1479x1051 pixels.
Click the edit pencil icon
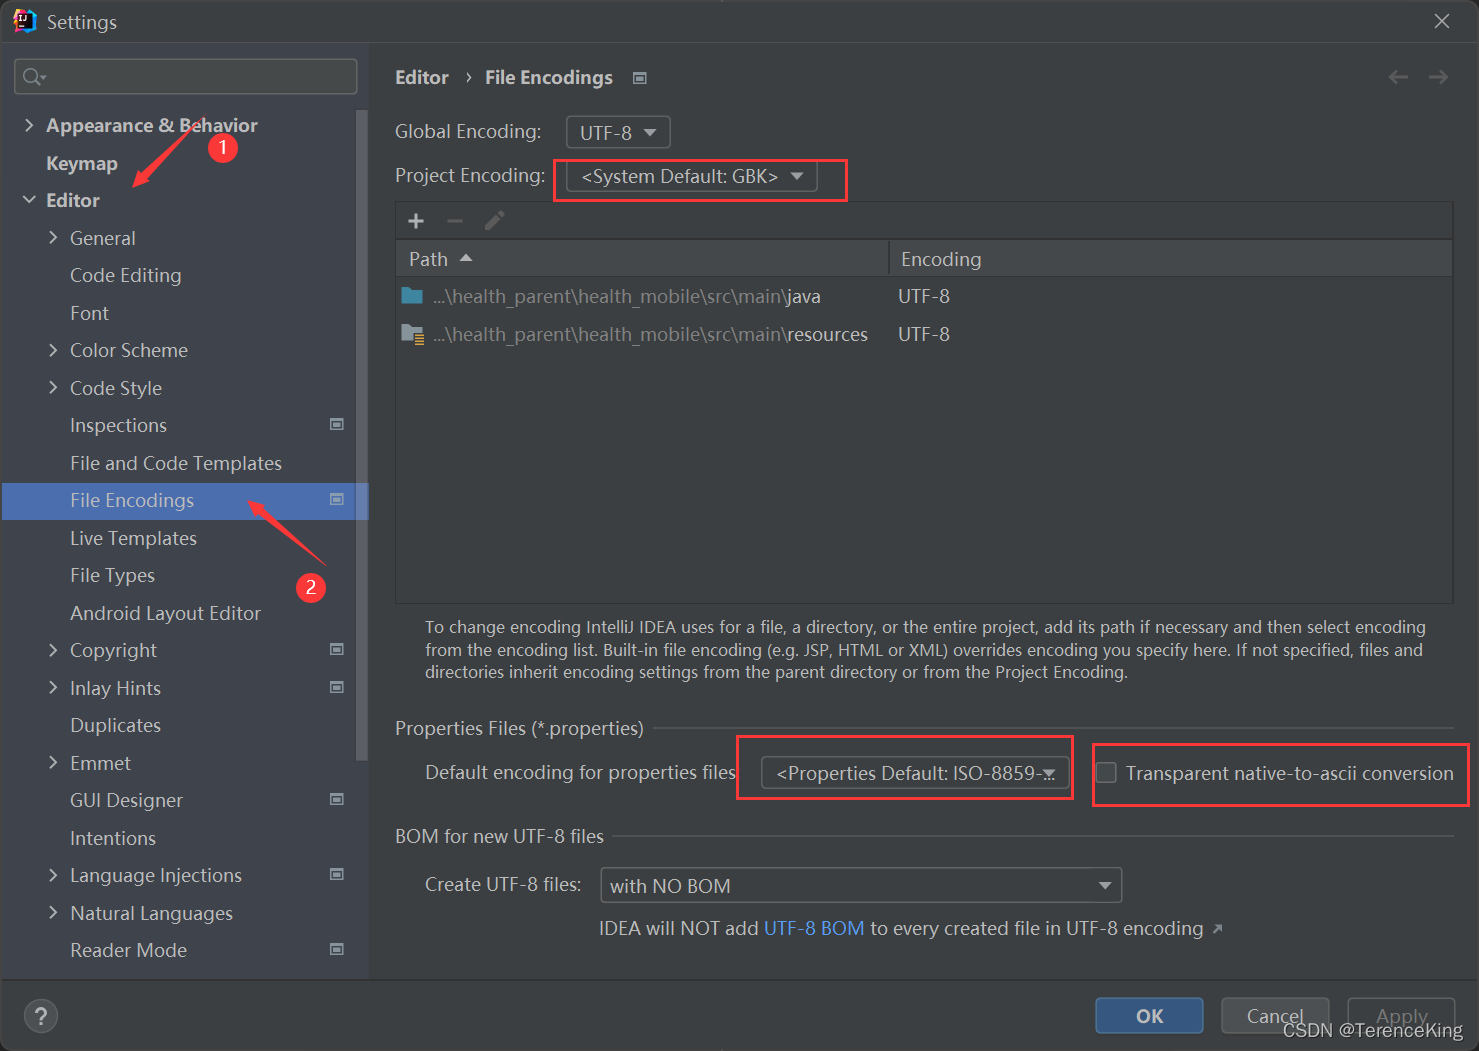(494, 221)
